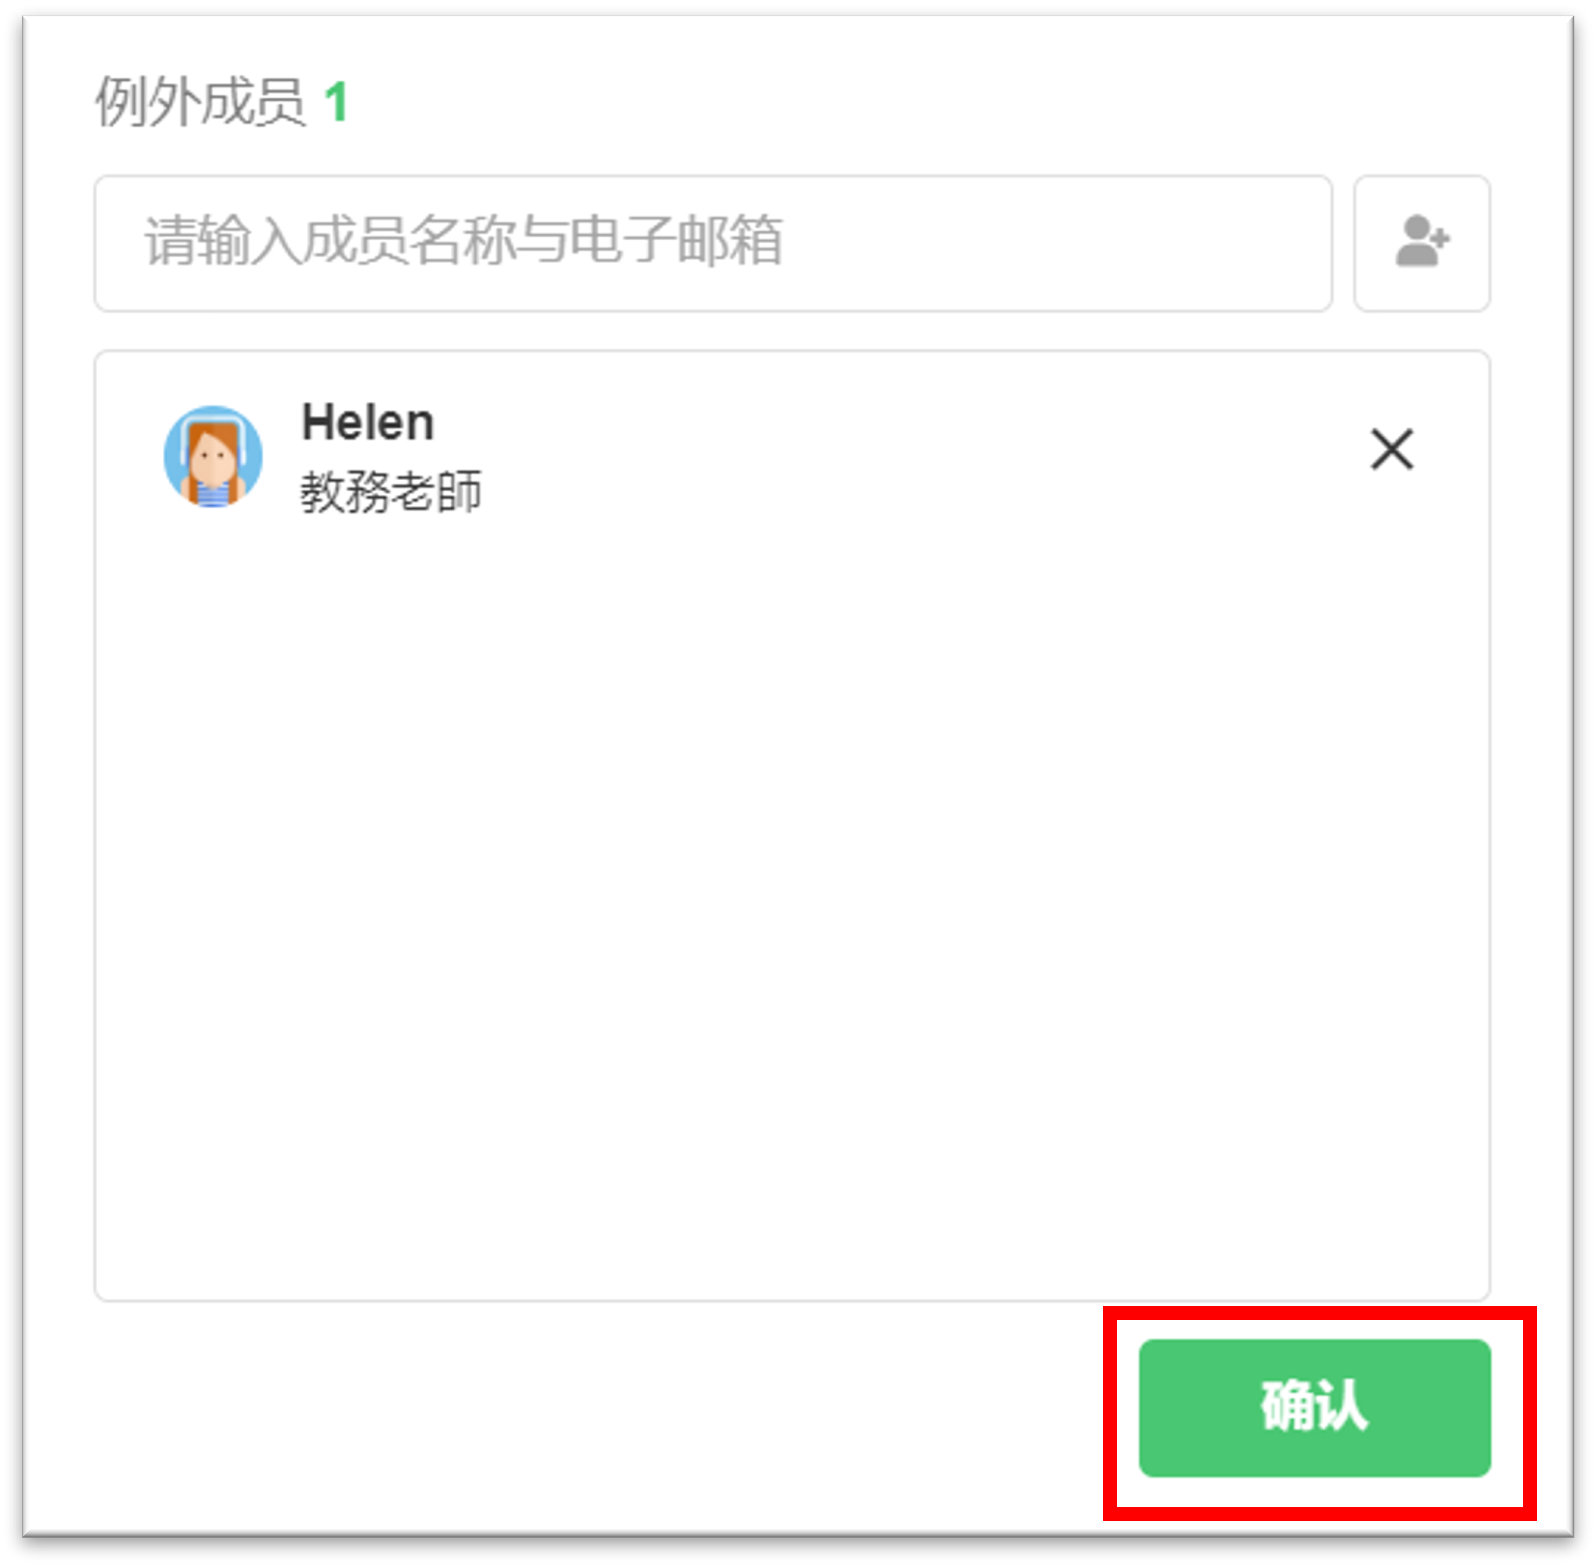Click the 教務老師 role text

pyautogui.click(x=391, y=492)
